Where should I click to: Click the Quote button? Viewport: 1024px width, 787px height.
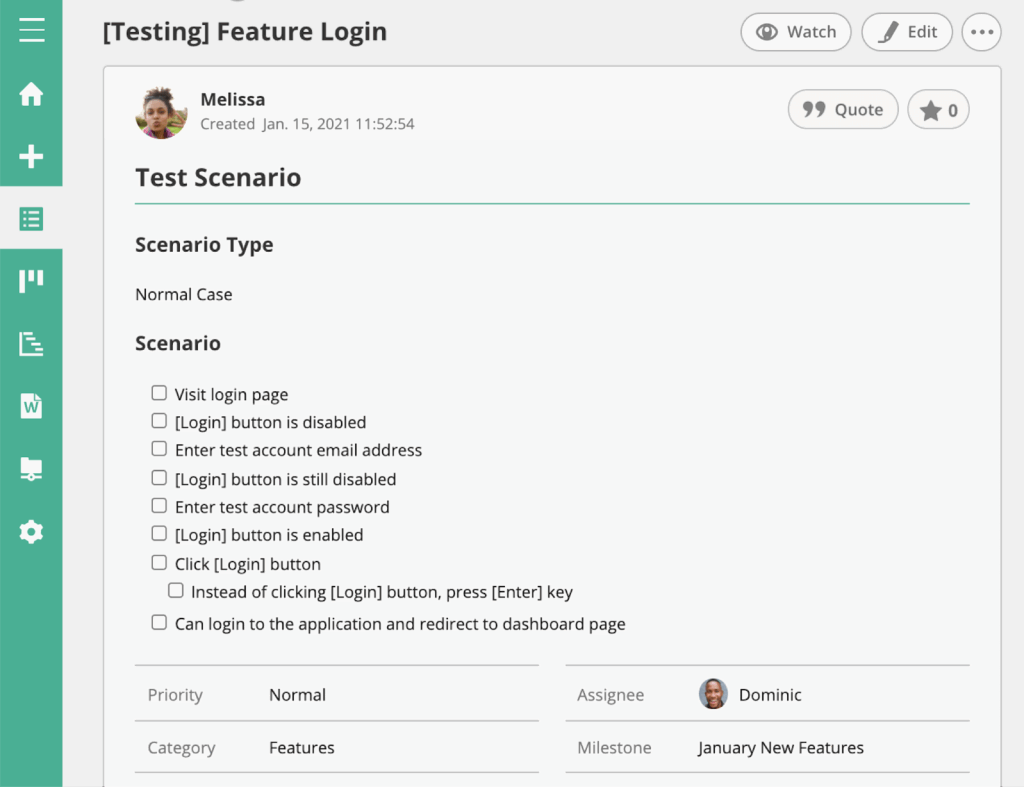tap(843, 110)
